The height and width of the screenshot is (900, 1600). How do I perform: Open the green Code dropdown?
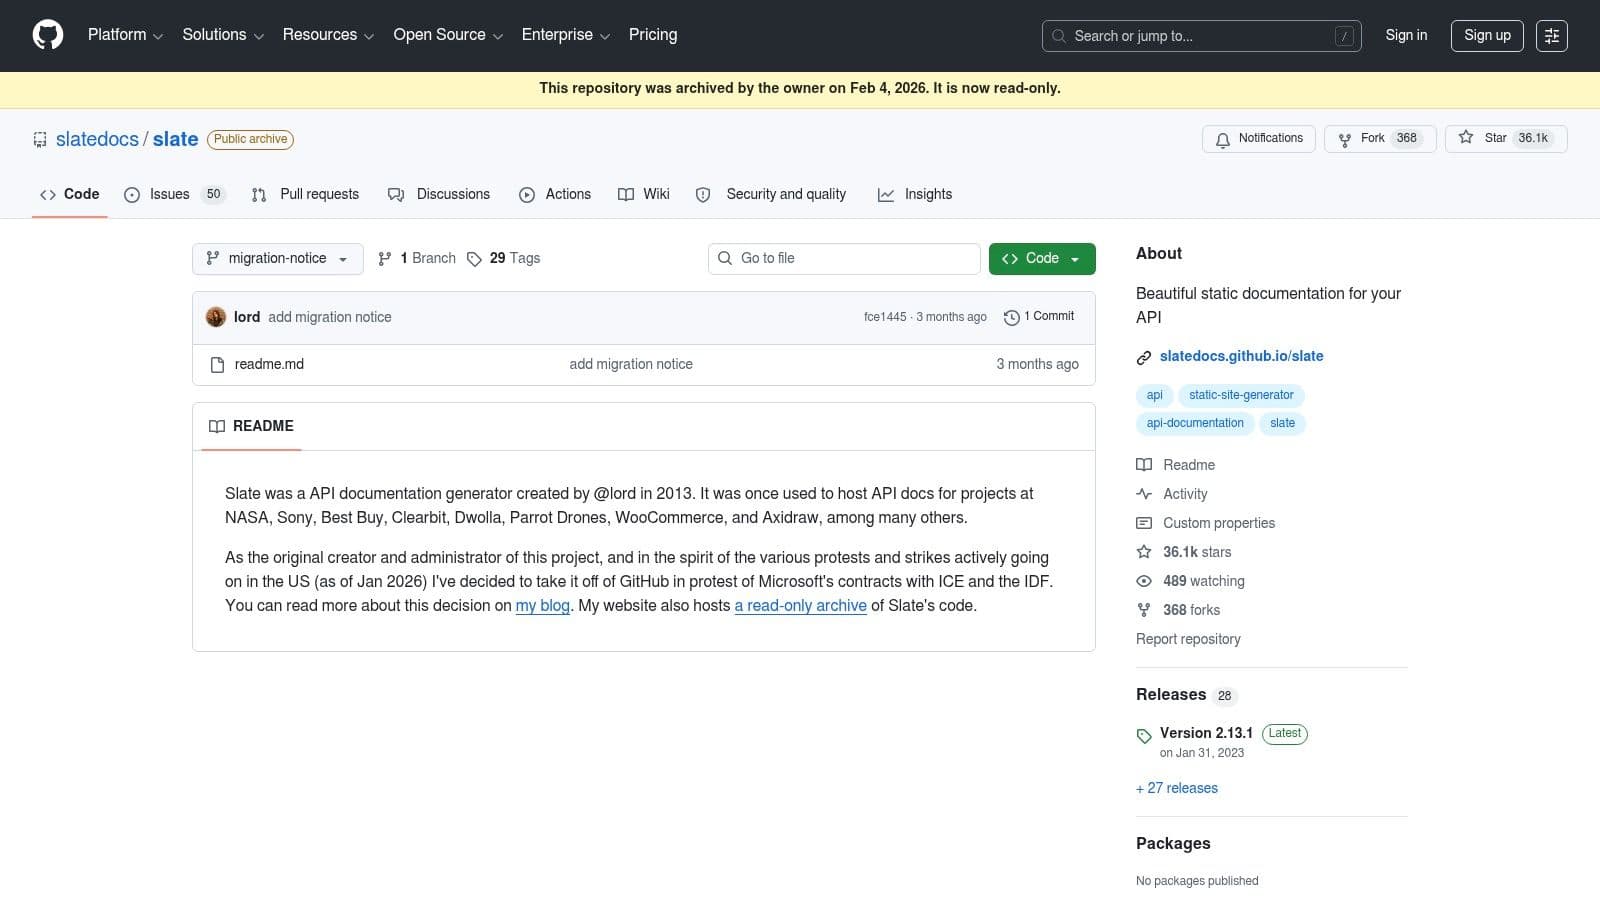click(1042, 258)
